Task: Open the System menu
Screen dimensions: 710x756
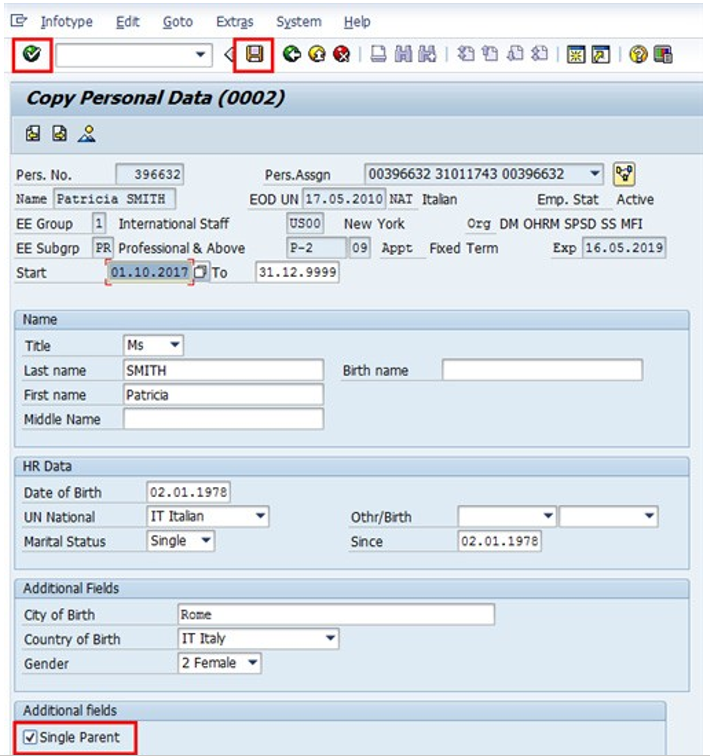Action: tap(299, 22)
